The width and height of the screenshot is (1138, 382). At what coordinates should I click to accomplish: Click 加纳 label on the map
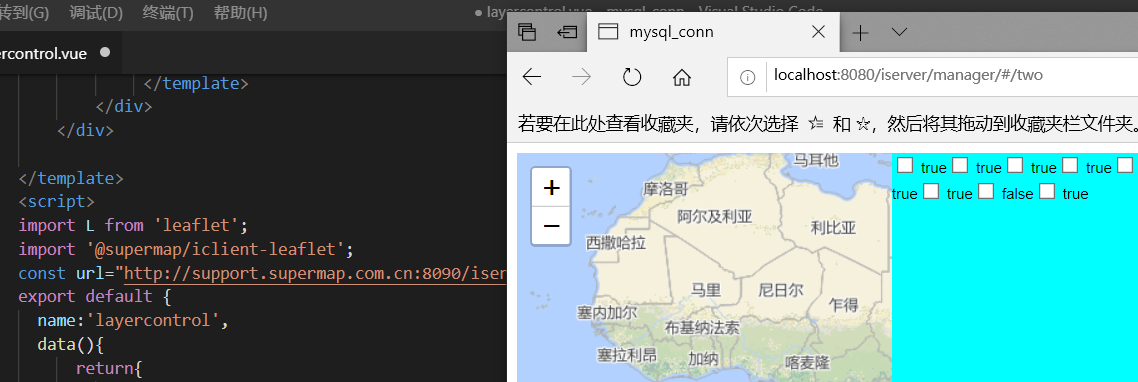[703, 358]
